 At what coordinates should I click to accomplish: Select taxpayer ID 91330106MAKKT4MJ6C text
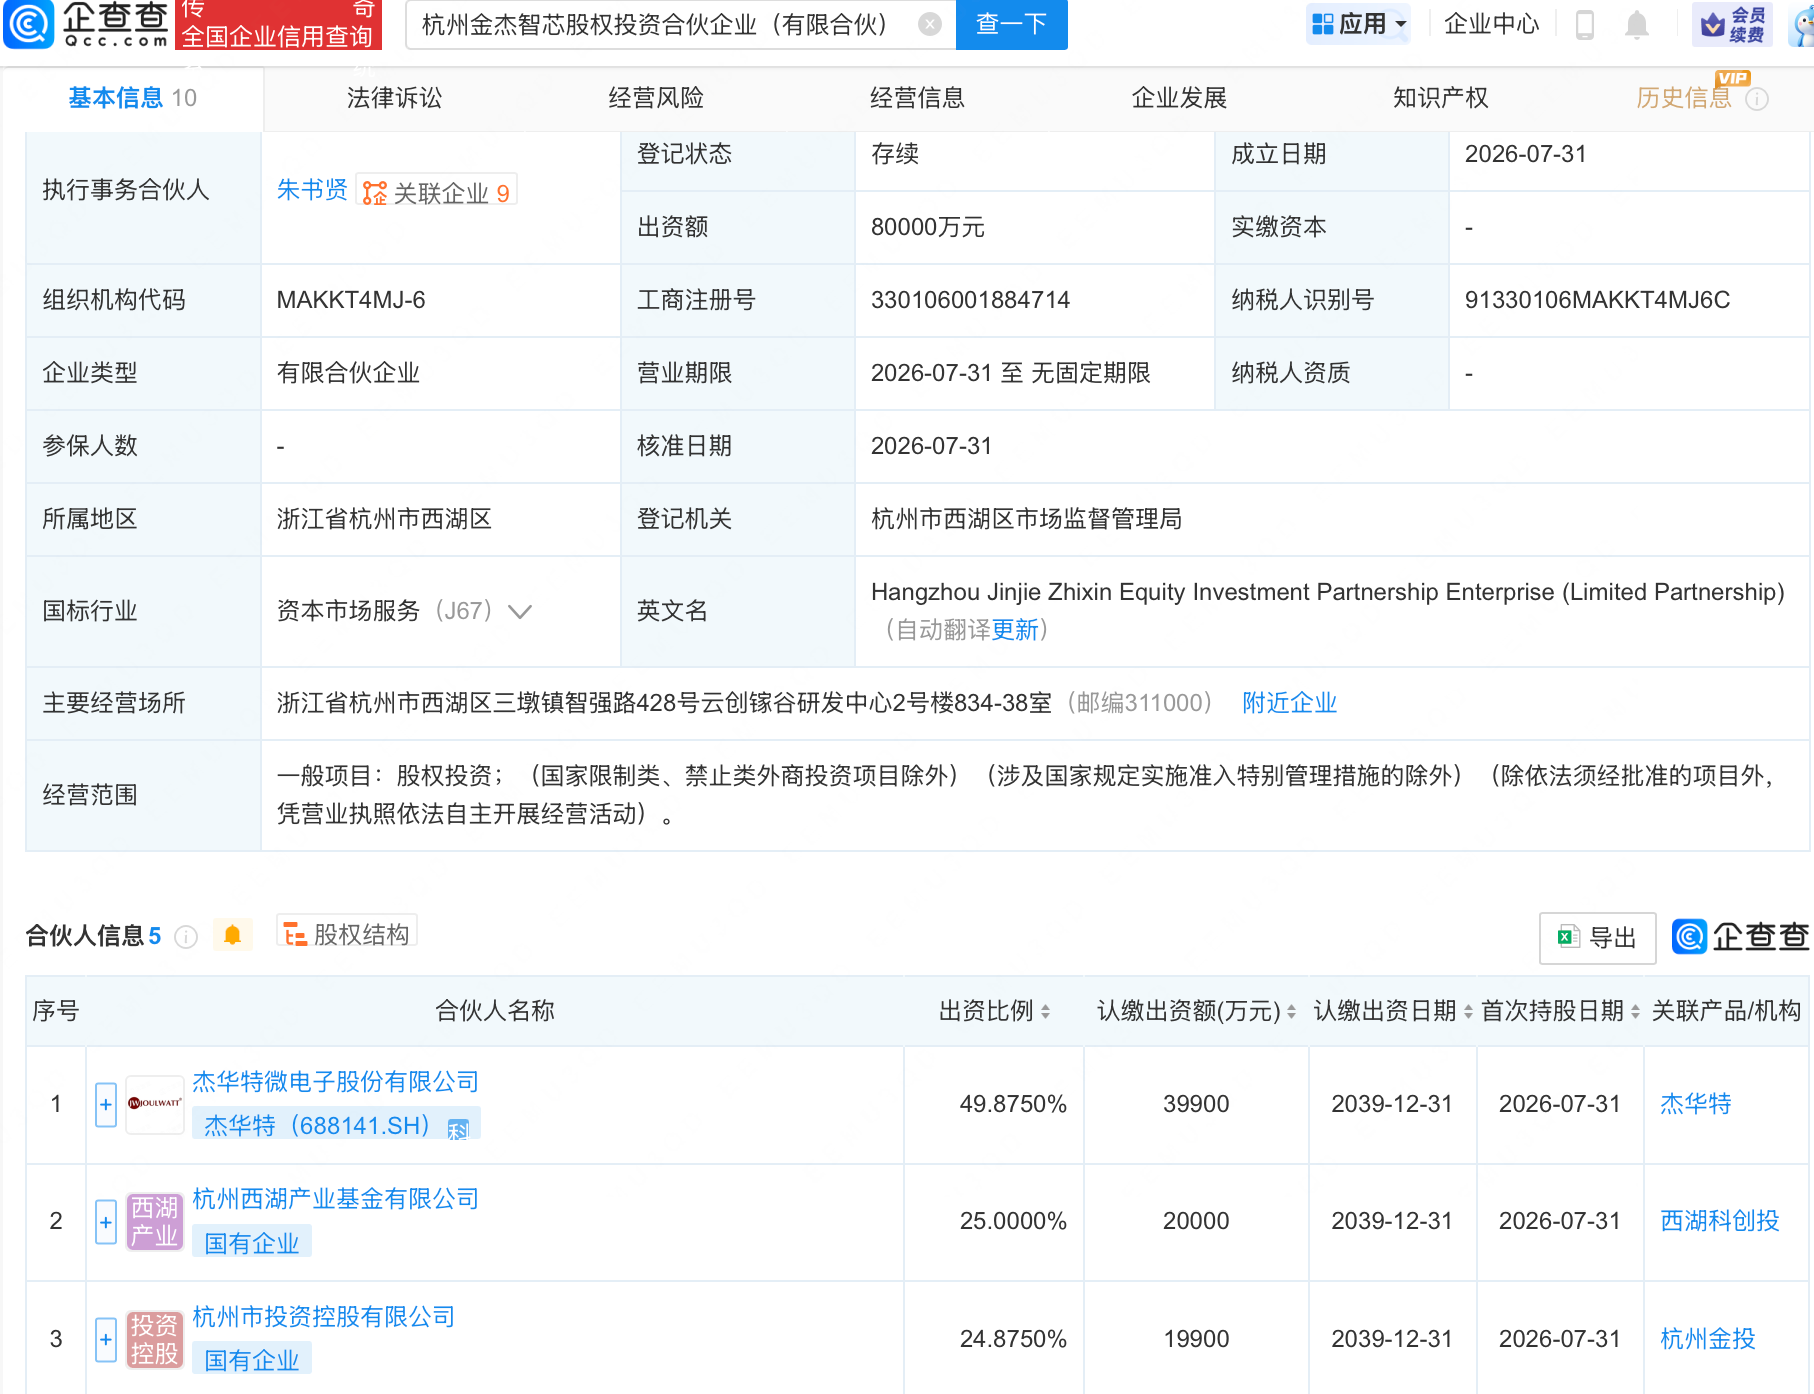click(1597, 300)
